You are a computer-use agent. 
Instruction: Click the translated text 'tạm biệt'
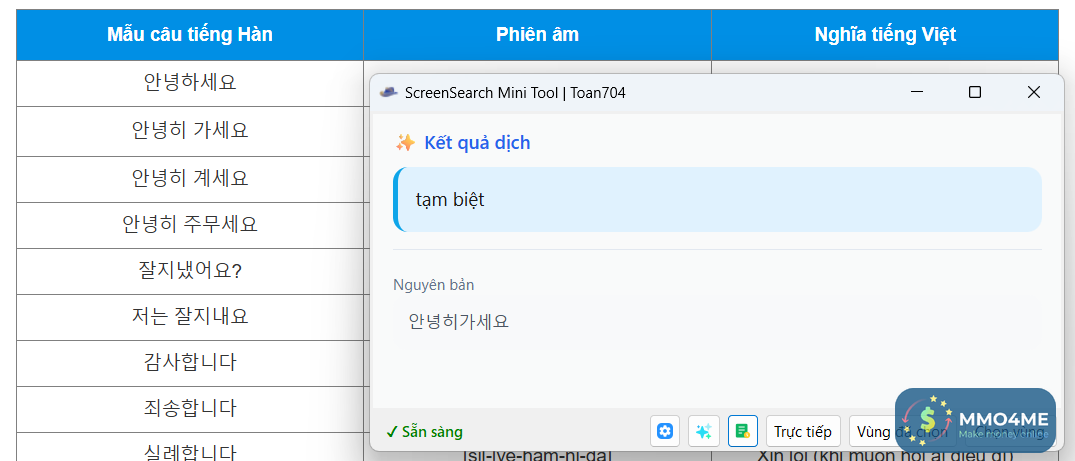click(450, 200)
